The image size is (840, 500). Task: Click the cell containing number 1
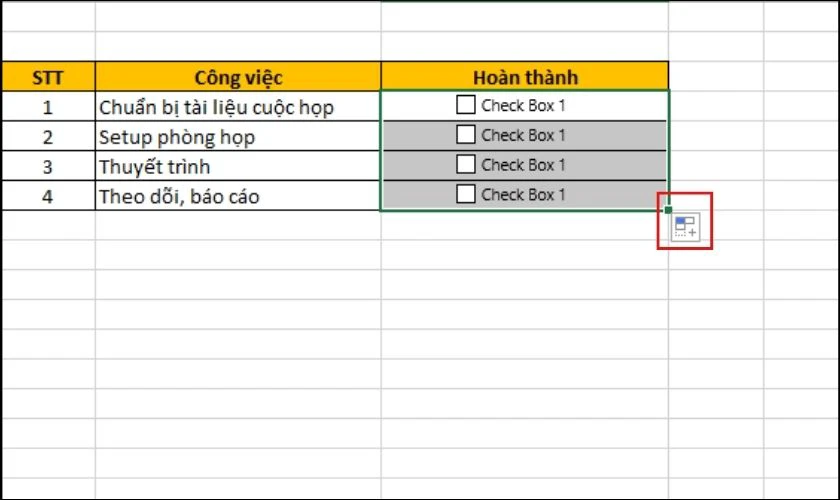point(48,107)
